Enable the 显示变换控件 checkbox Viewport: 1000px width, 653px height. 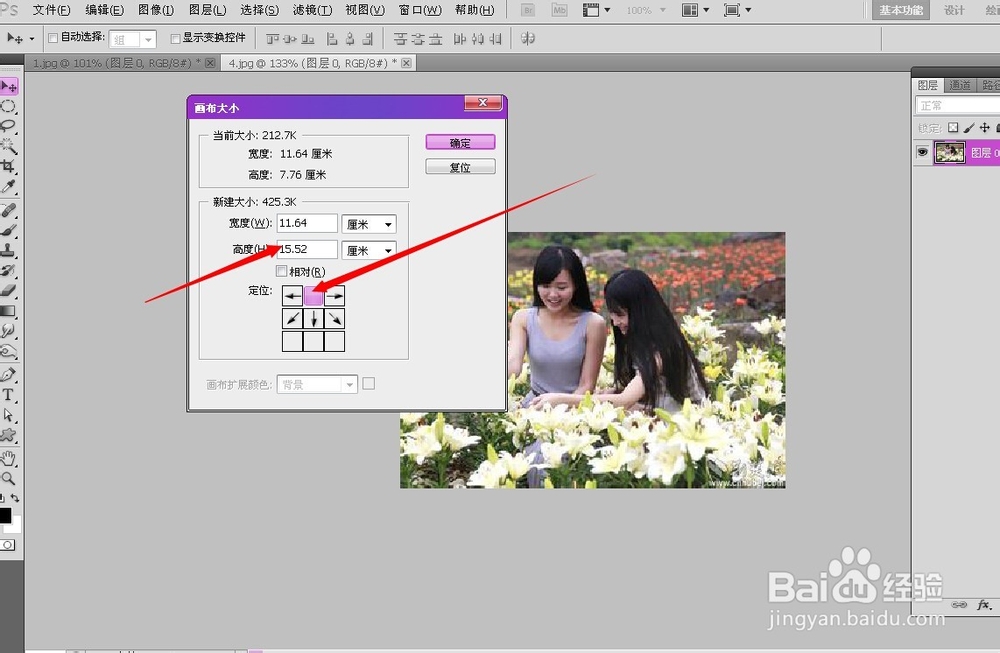tap(175, 39)
